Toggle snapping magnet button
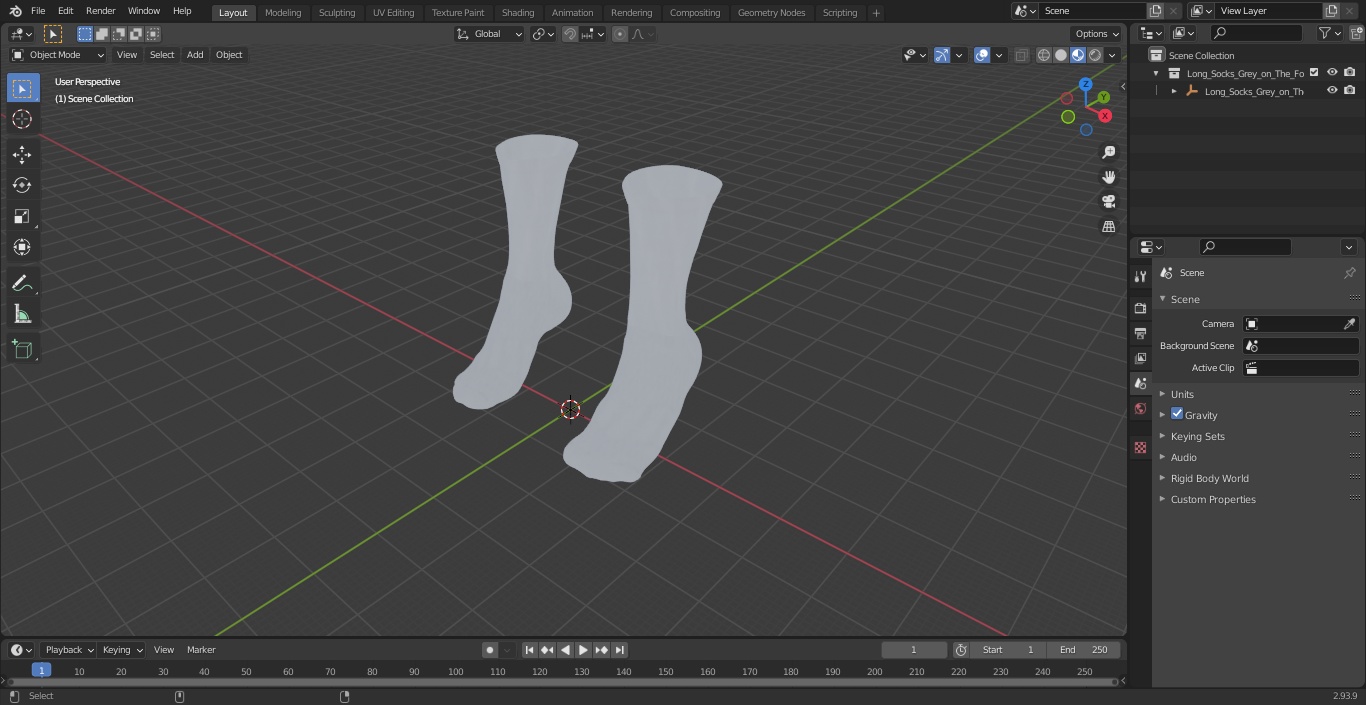This screenshot has width=1366, height=705. [570, 34]
